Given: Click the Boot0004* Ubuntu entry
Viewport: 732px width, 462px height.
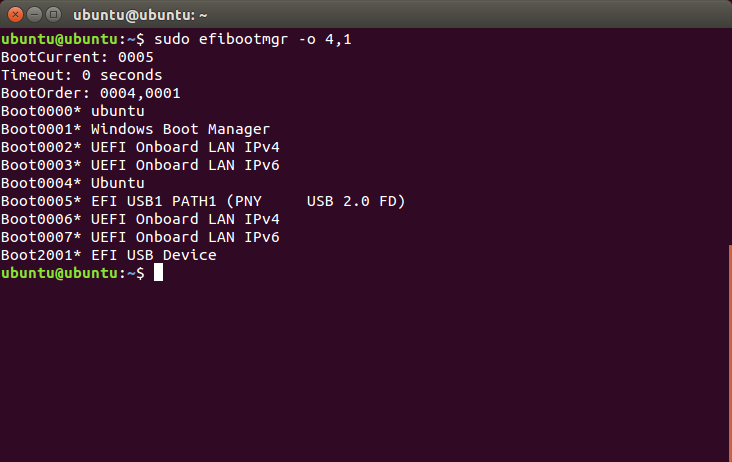Looking at the screenshot, I should tap(73, 183).
